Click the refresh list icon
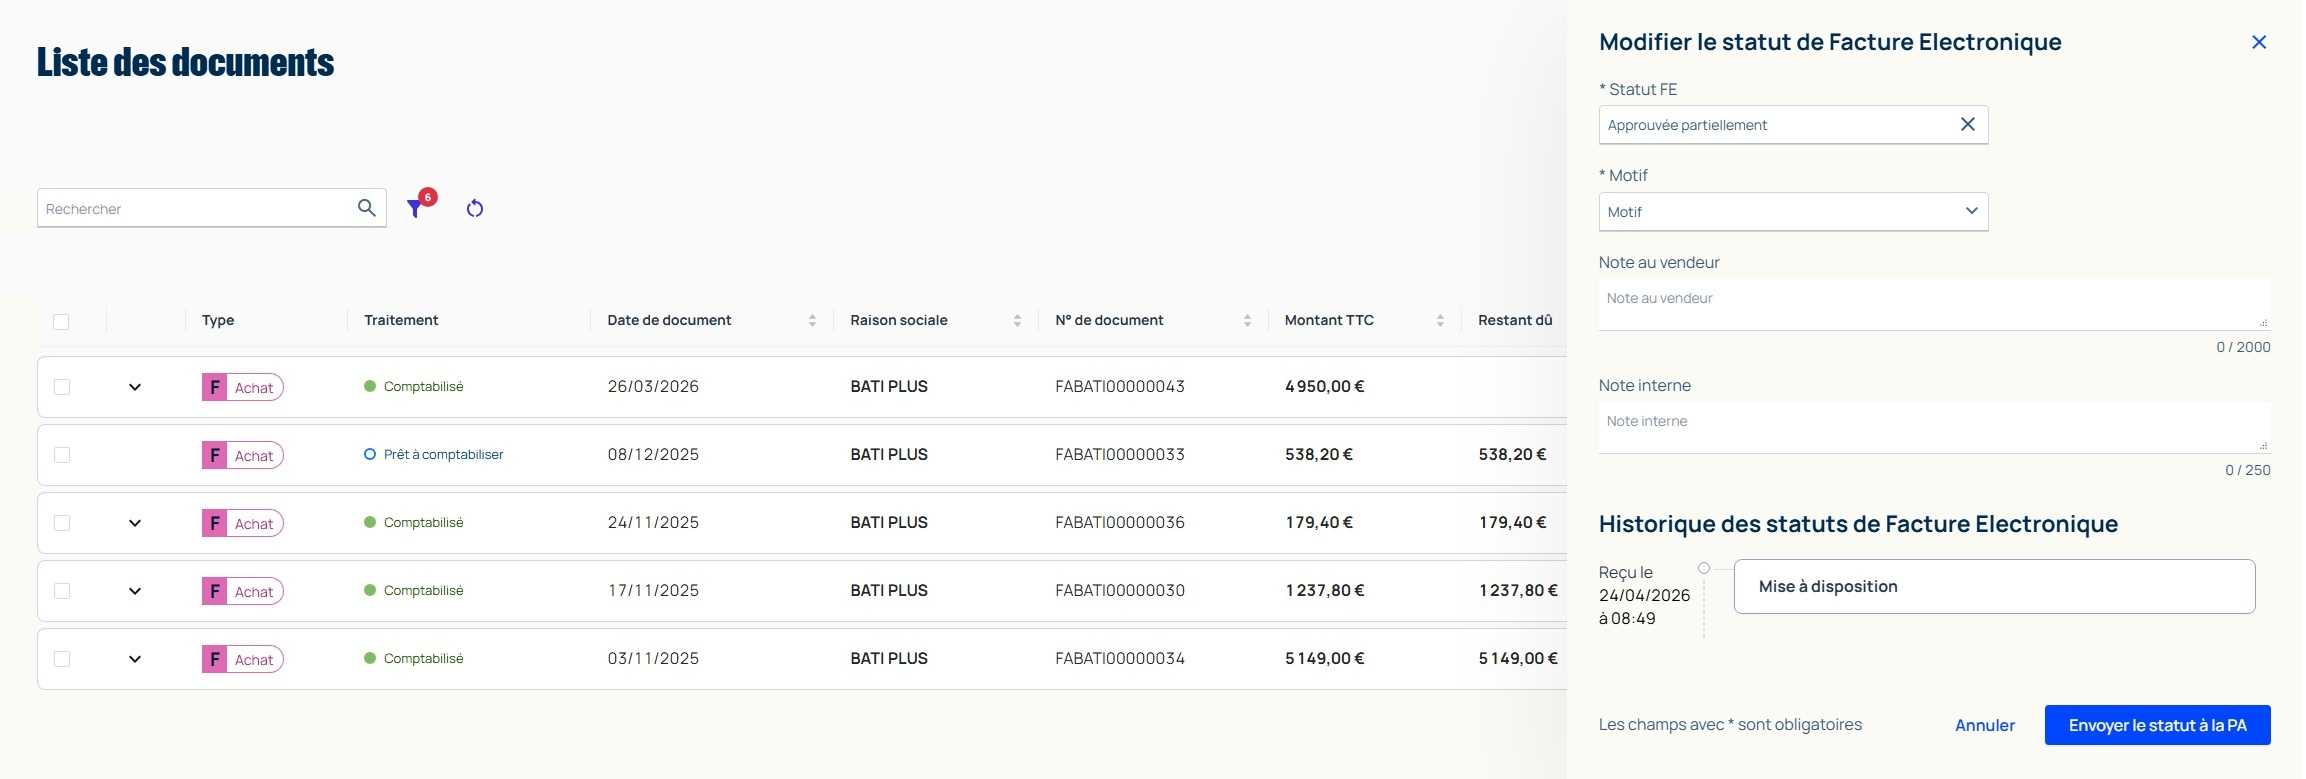 (x=475, y=208)
